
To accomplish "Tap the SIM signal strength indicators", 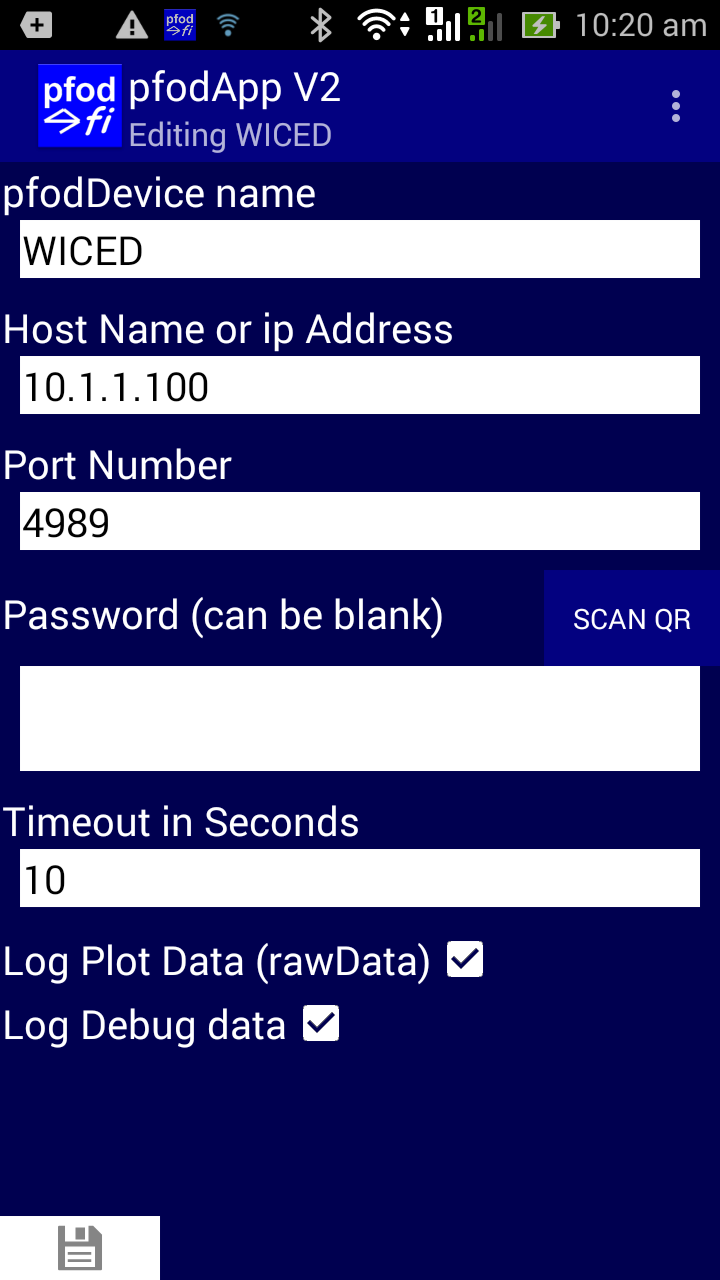I will click(x=465, y=25).
